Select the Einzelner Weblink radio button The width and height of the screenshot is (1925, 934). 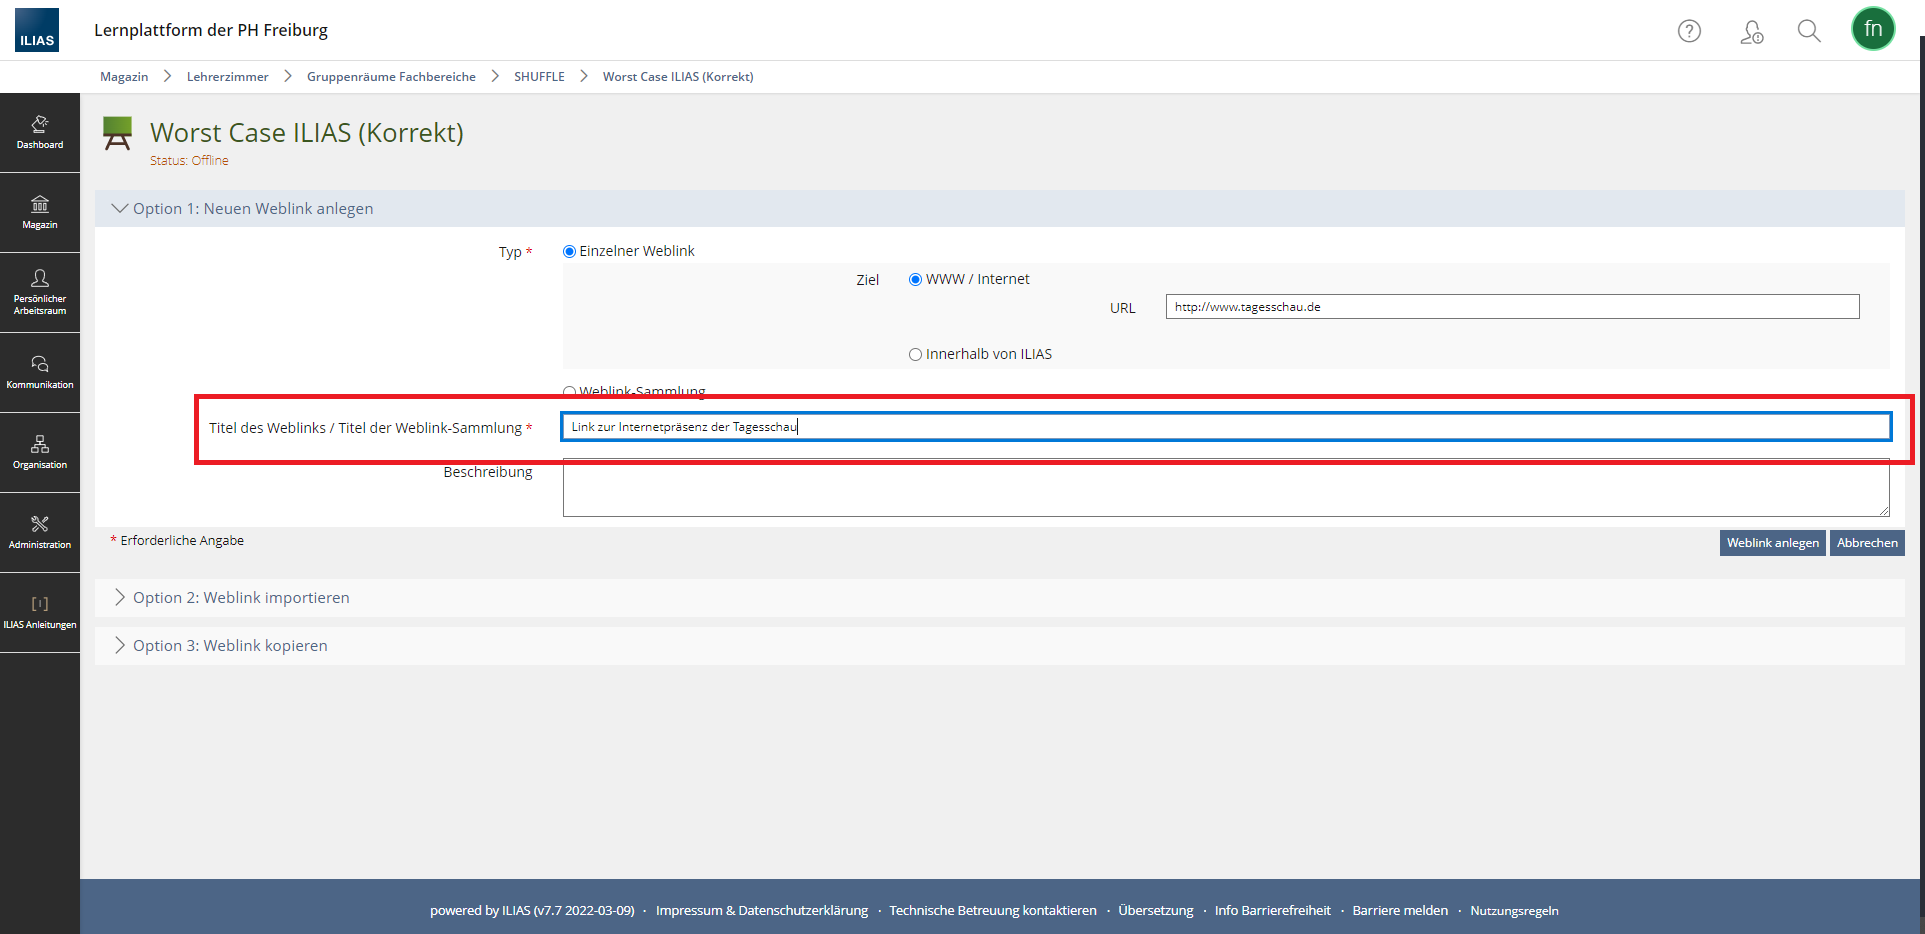click(570, 252)
